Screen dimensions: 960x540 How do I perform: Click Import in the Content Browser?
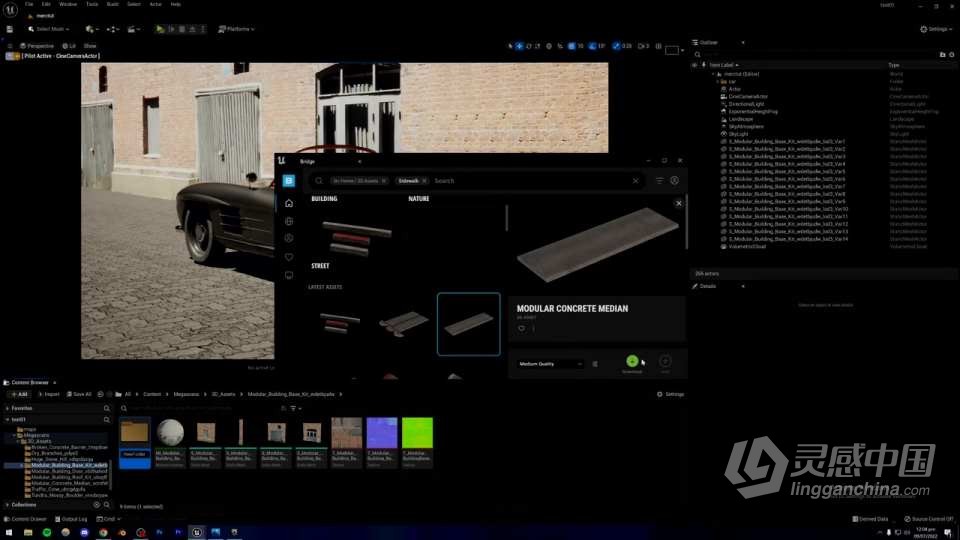(x=49, y=394)
